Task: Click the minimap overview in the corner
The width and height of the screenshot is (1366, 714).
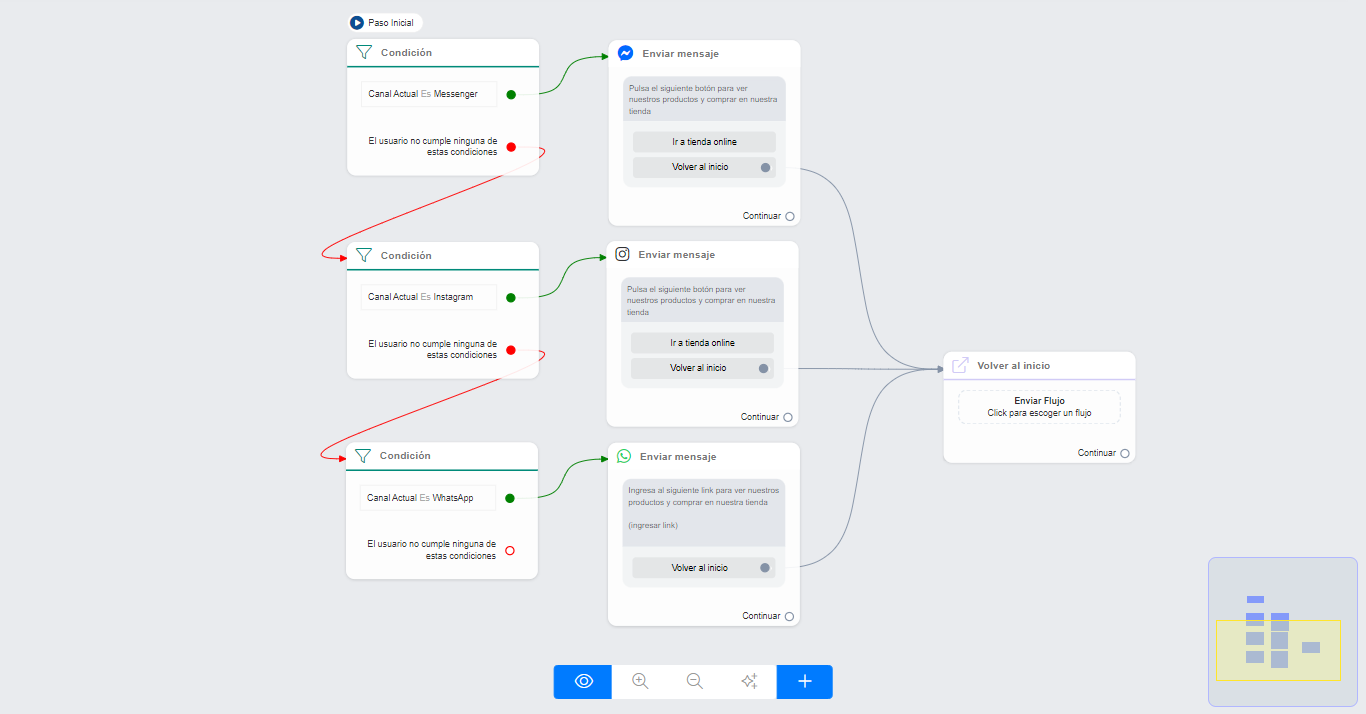Action: [1282, 632]
